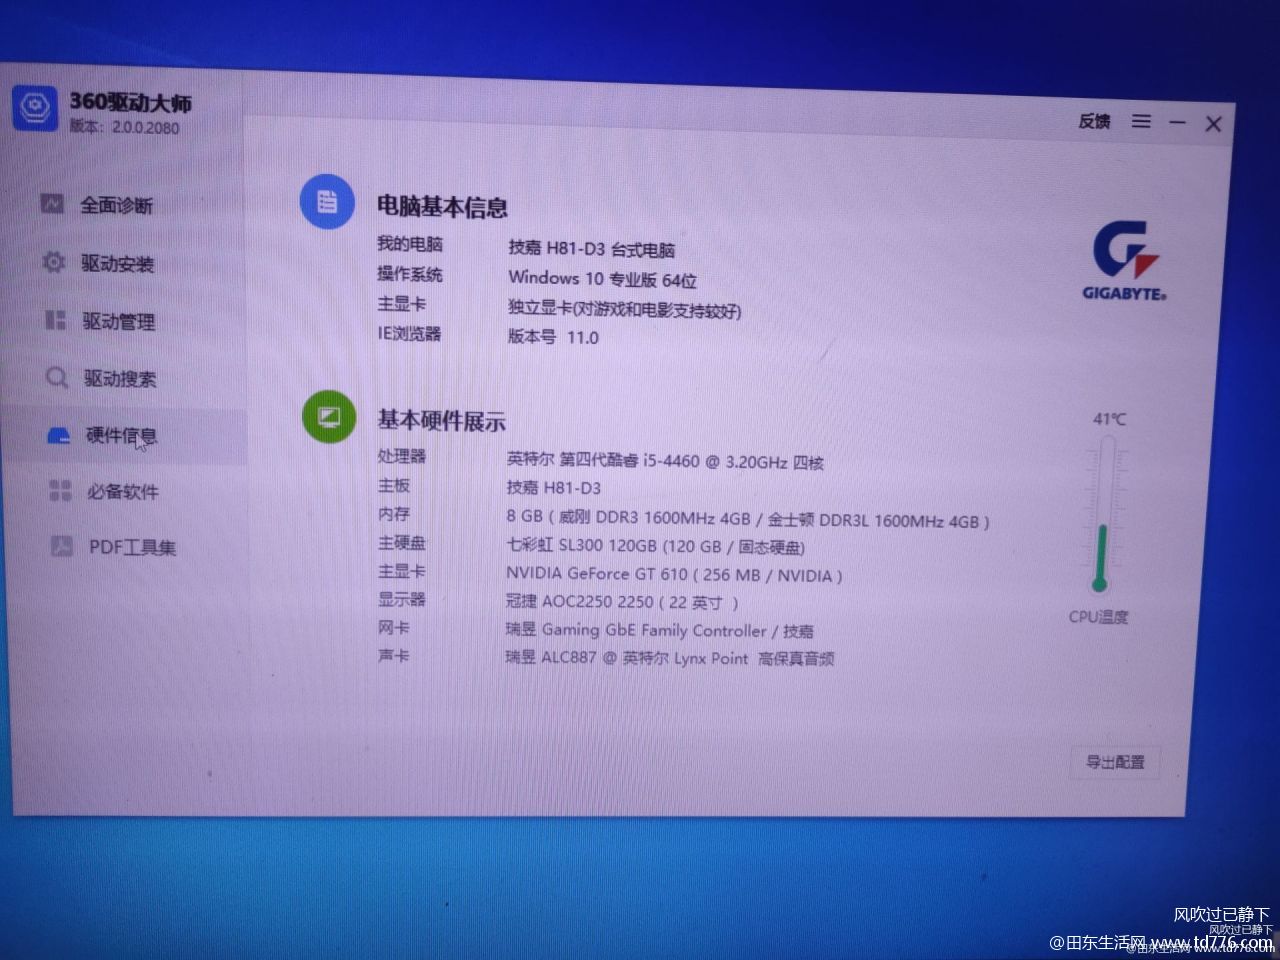Click the 主板 技嘉 H81-D3 value
This screenshot has height=960, width=1280.
pos(554,488)
